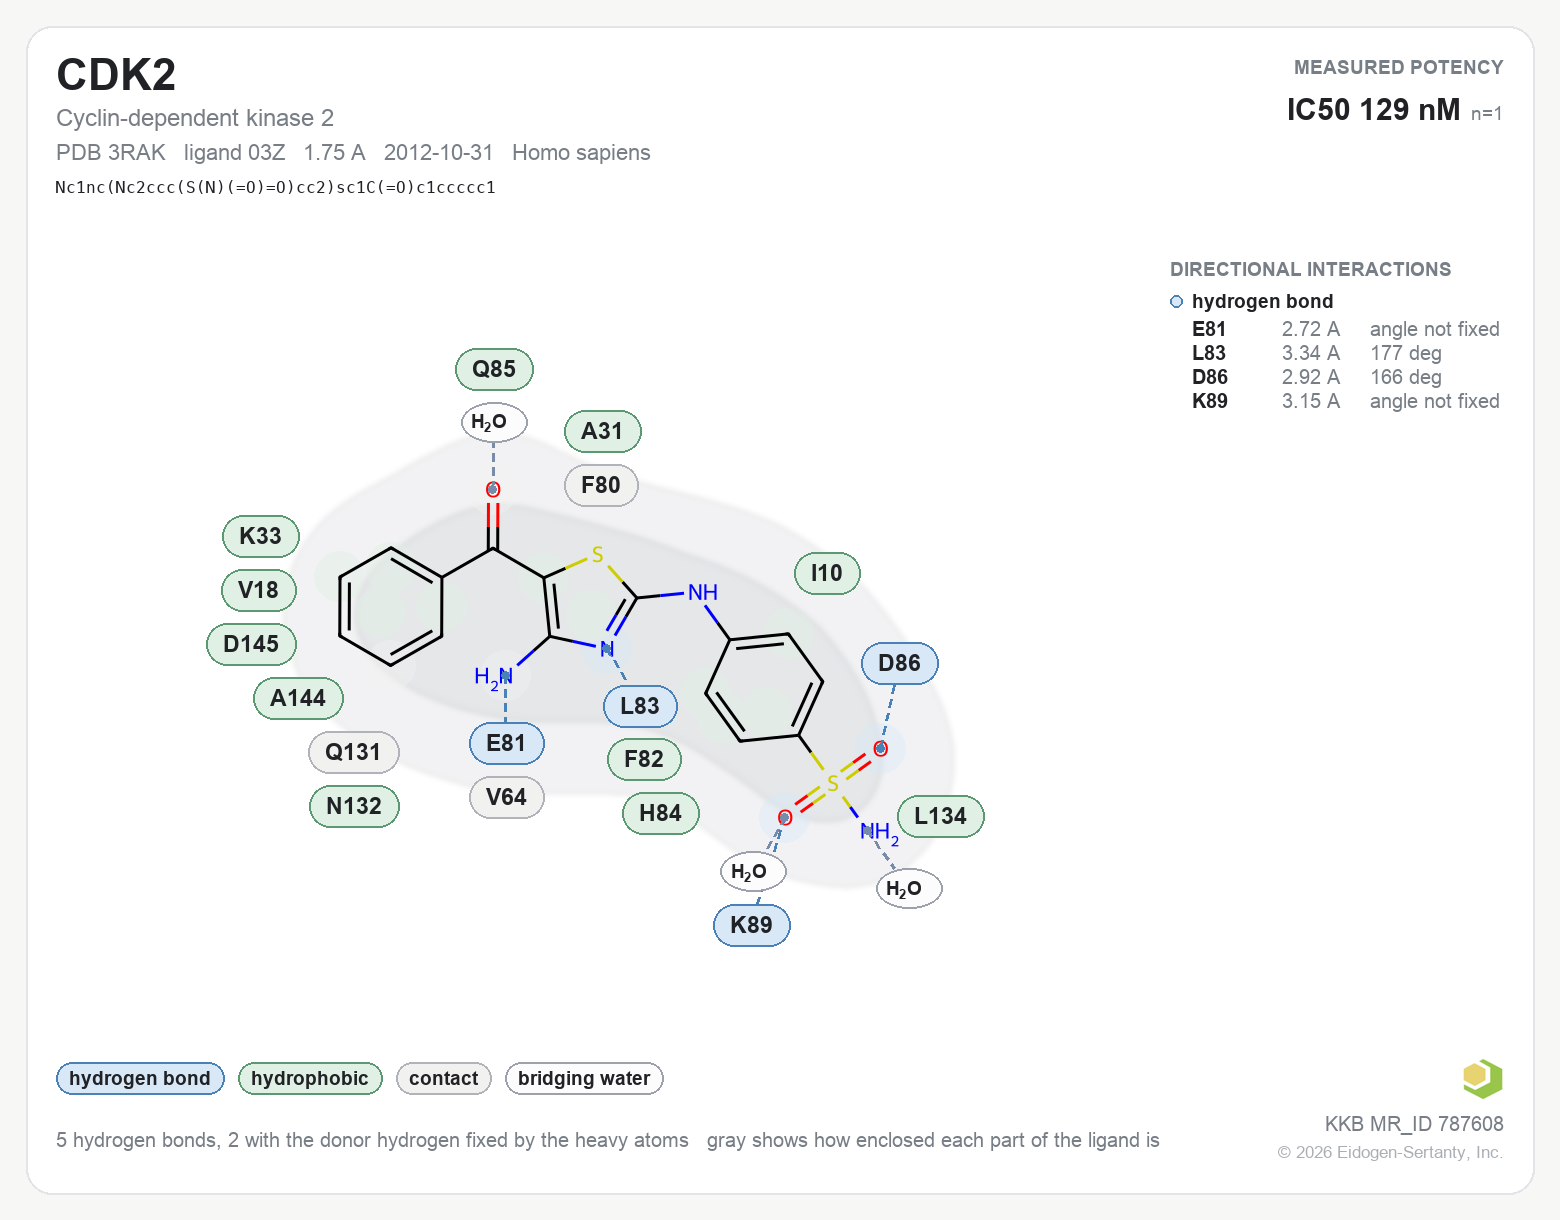Select the E81 row in interactions table
Viewport: 1560px width, 1220px height.
click(1345, 329)
